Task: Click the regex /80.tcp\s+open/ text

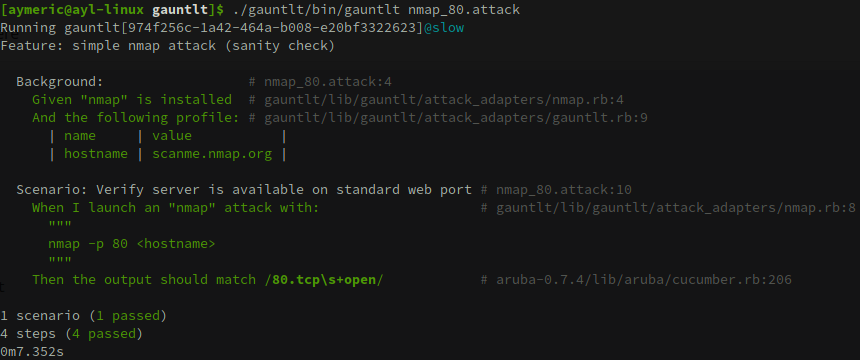Action: tap(324, 280)
